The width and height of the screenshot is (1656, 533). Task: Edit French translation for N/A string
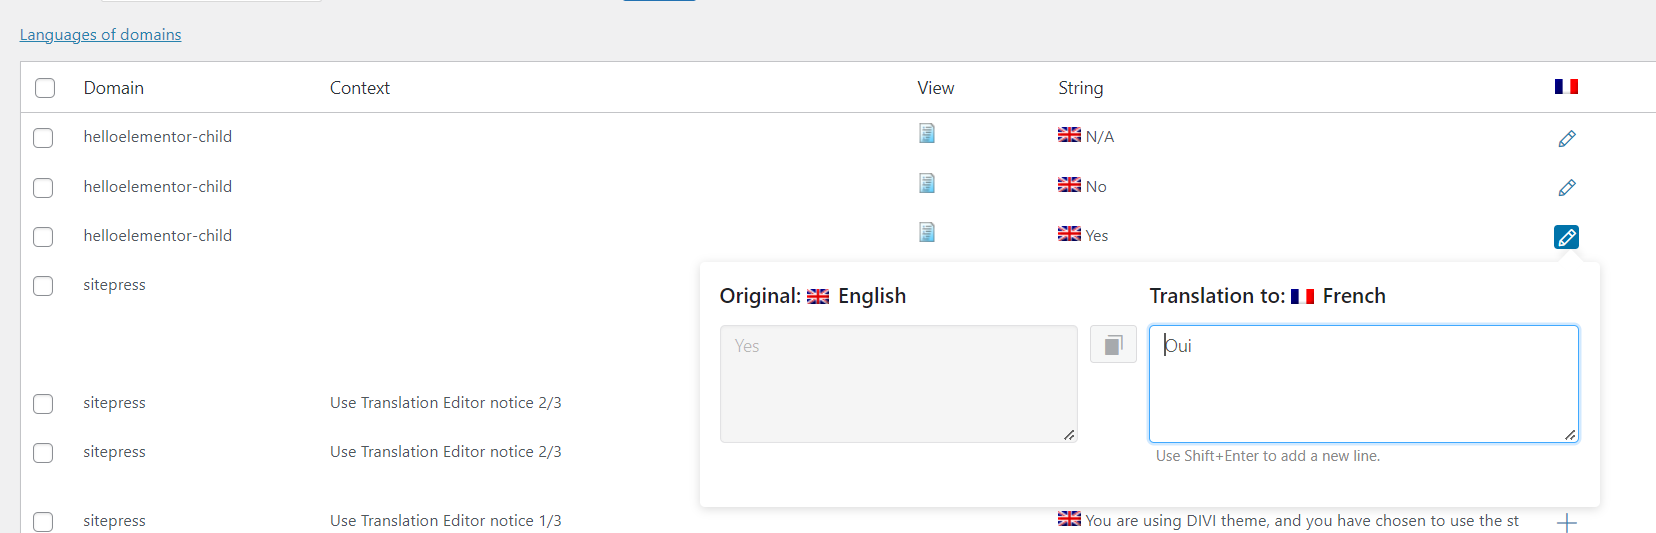pos(1567,139)
